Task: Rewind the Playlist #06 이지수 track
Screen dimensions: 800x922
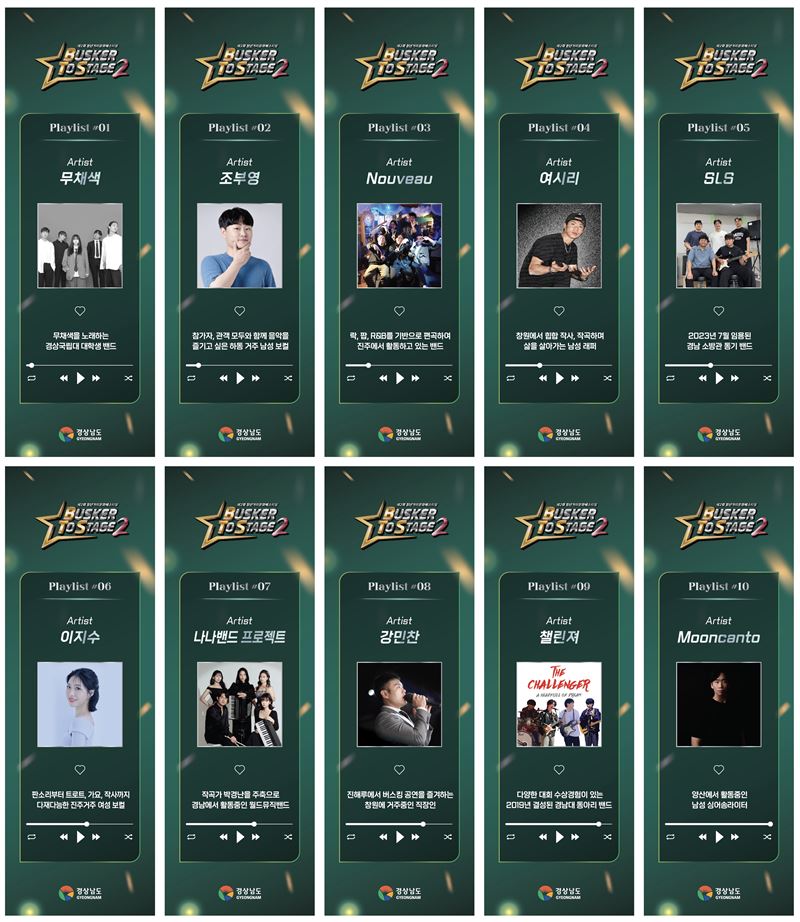Action: coord(63,837)
